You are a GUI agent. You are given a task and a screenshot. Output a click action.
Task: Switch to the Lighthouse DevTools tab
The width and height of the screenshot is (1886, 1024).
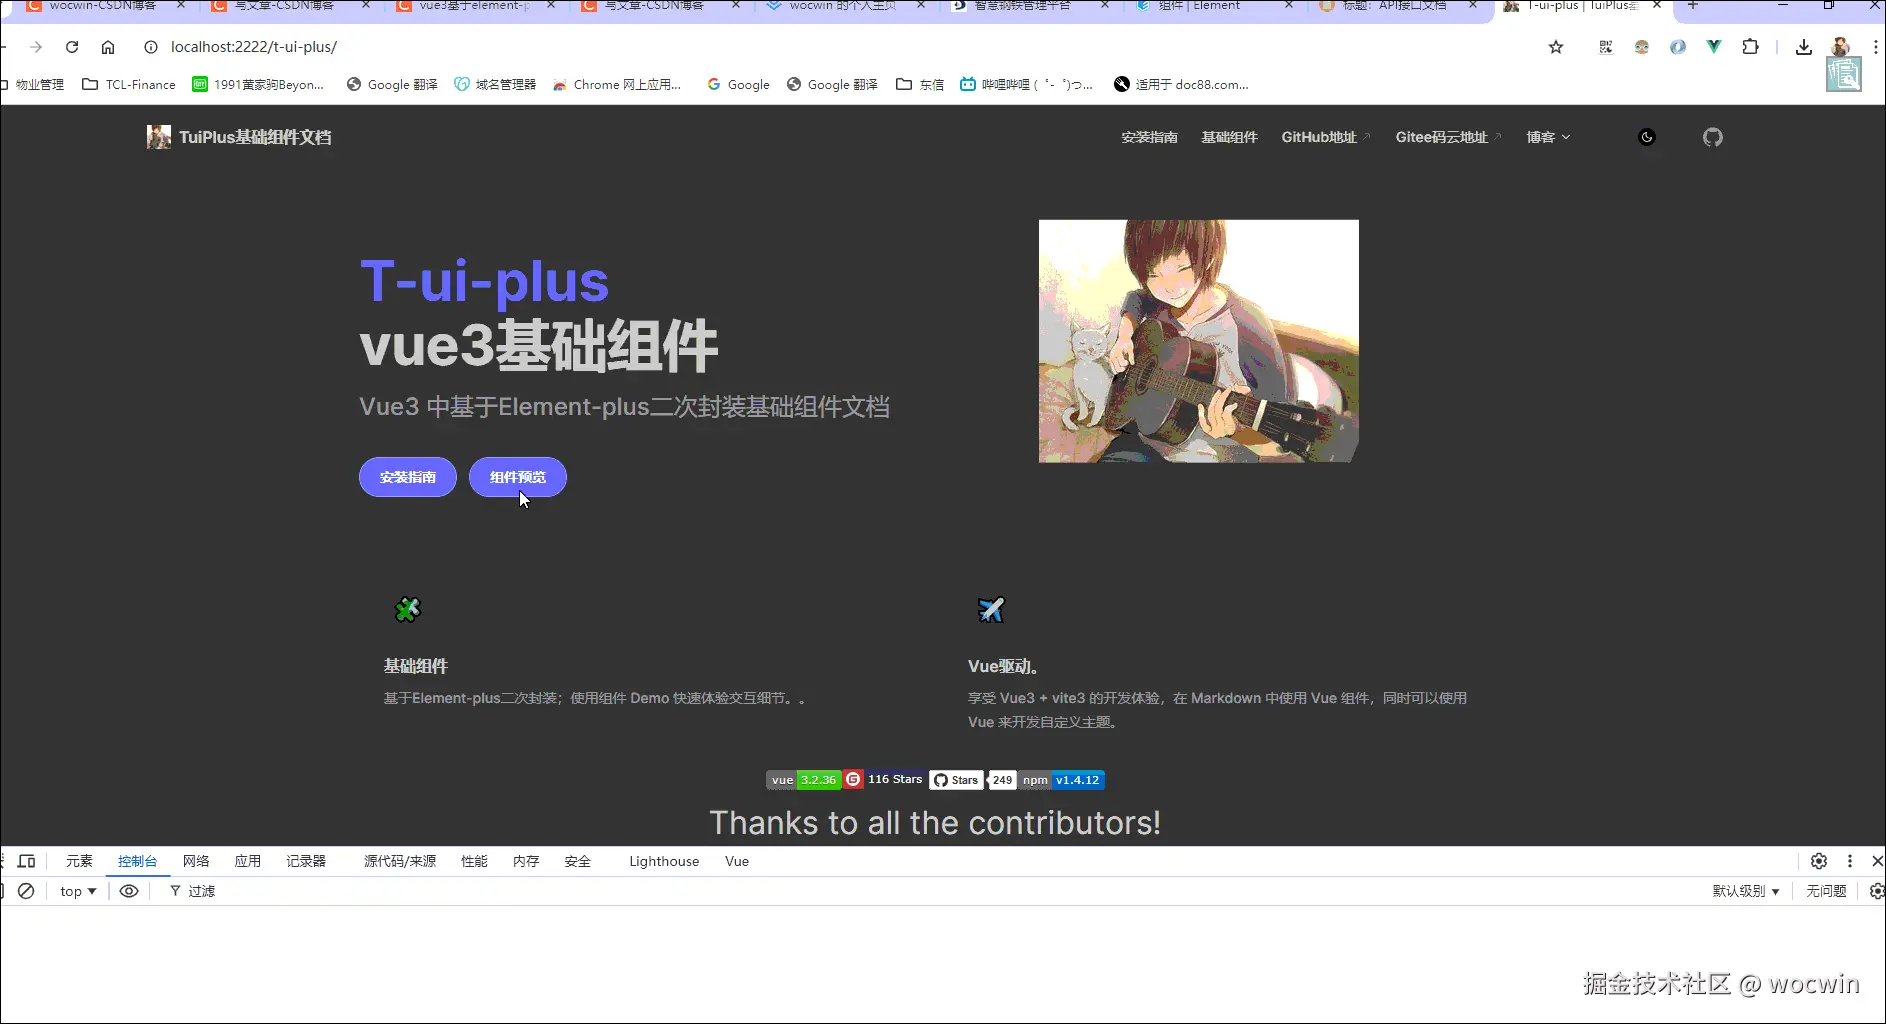coord(664,861)
